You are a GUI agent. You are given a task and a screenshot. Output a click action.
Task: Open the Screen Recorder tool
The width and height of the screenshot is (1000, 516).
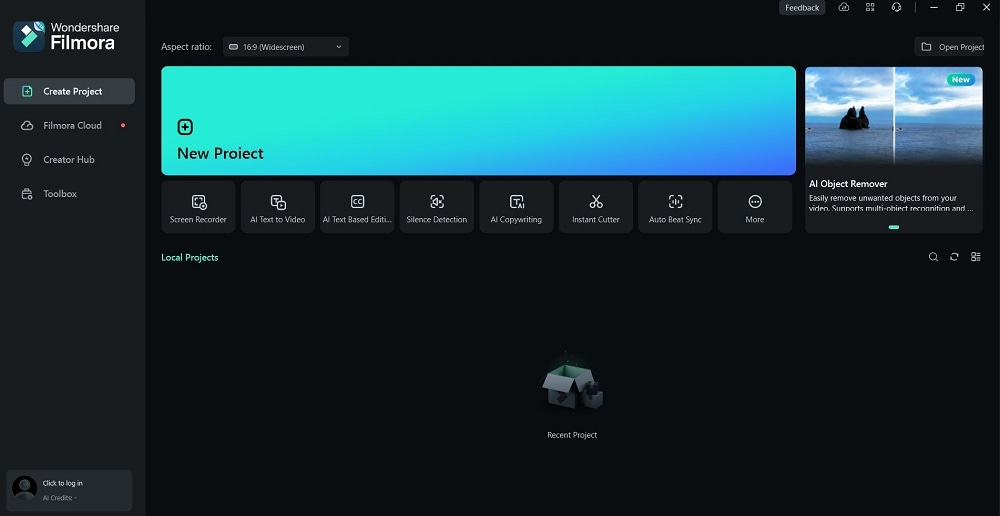tap(198, 207)
